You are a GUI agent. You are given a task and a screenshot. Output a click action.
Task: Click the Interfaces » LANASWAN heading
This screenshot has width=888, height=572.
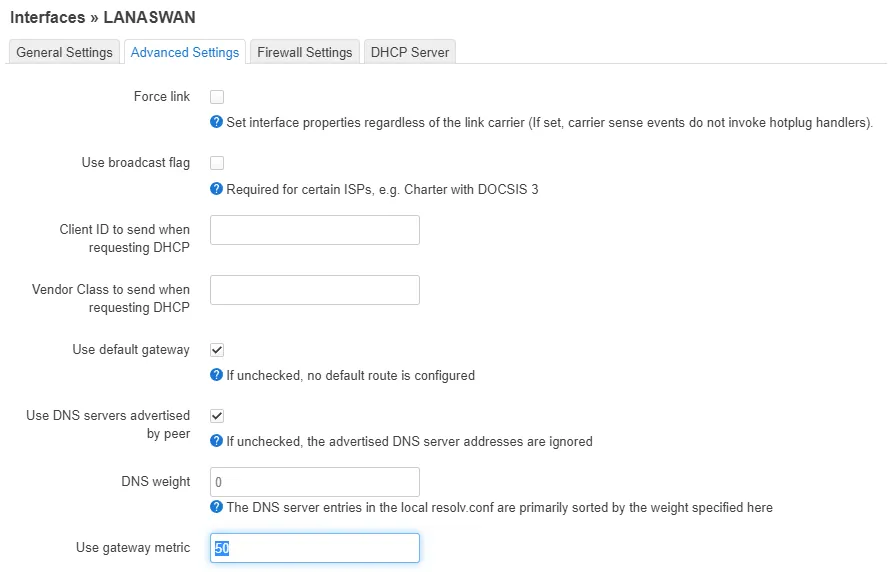(103, 18)
